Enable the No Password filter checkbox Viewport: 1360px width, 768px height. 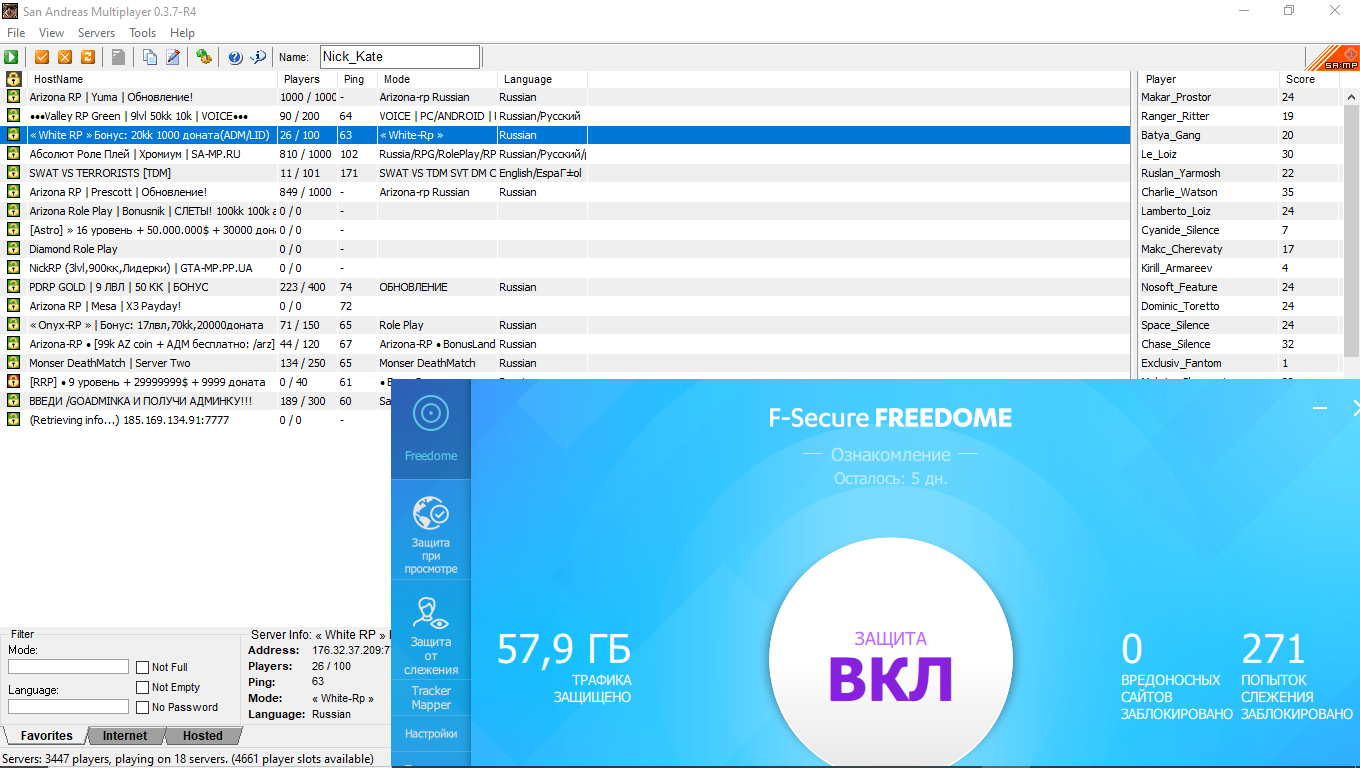(143, 707)
